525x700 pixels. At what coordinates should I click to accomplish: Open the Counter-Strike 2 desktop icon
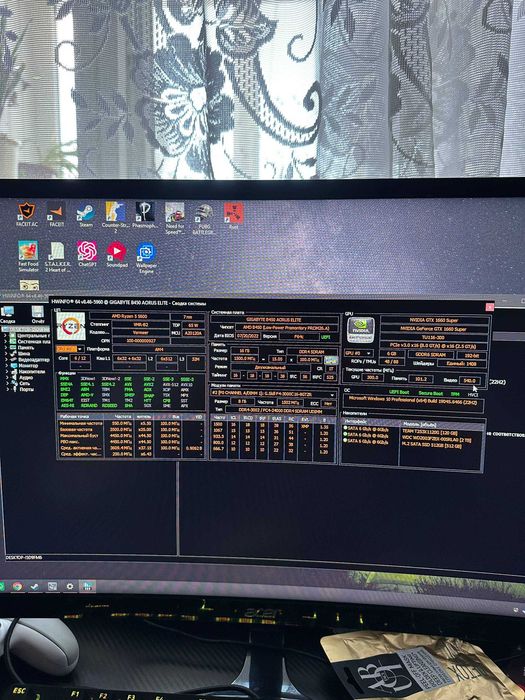coord(115,216)
